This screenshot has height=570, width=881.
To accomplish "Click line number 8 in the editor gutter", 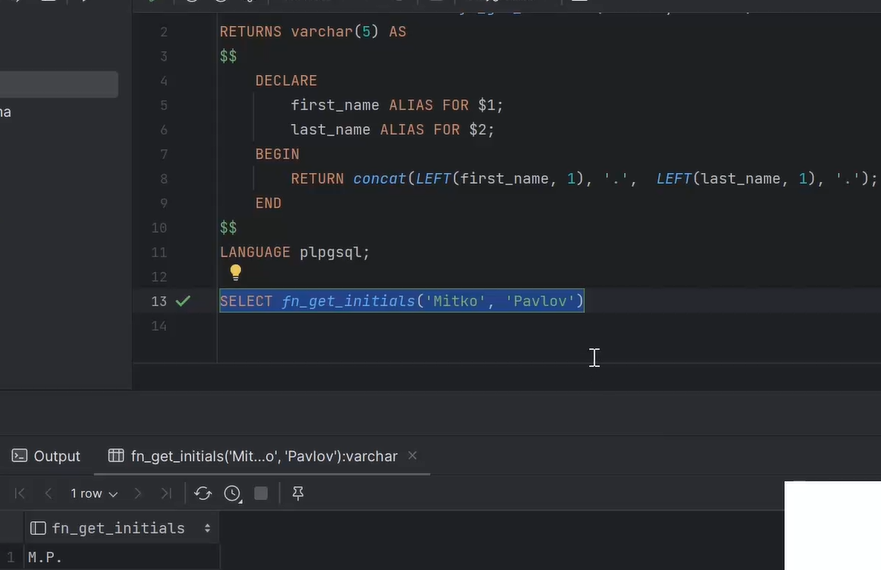I will coord(163,179).
